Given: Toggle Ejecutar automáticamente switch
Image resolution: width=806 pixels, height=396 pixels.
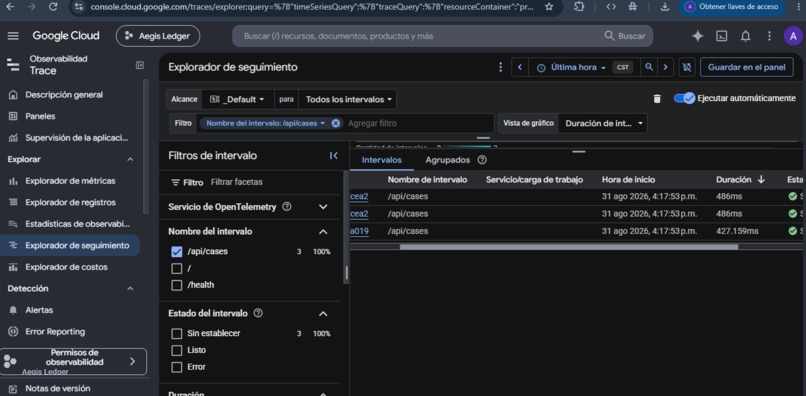Looking at the screenshot, I should [684, 98].
